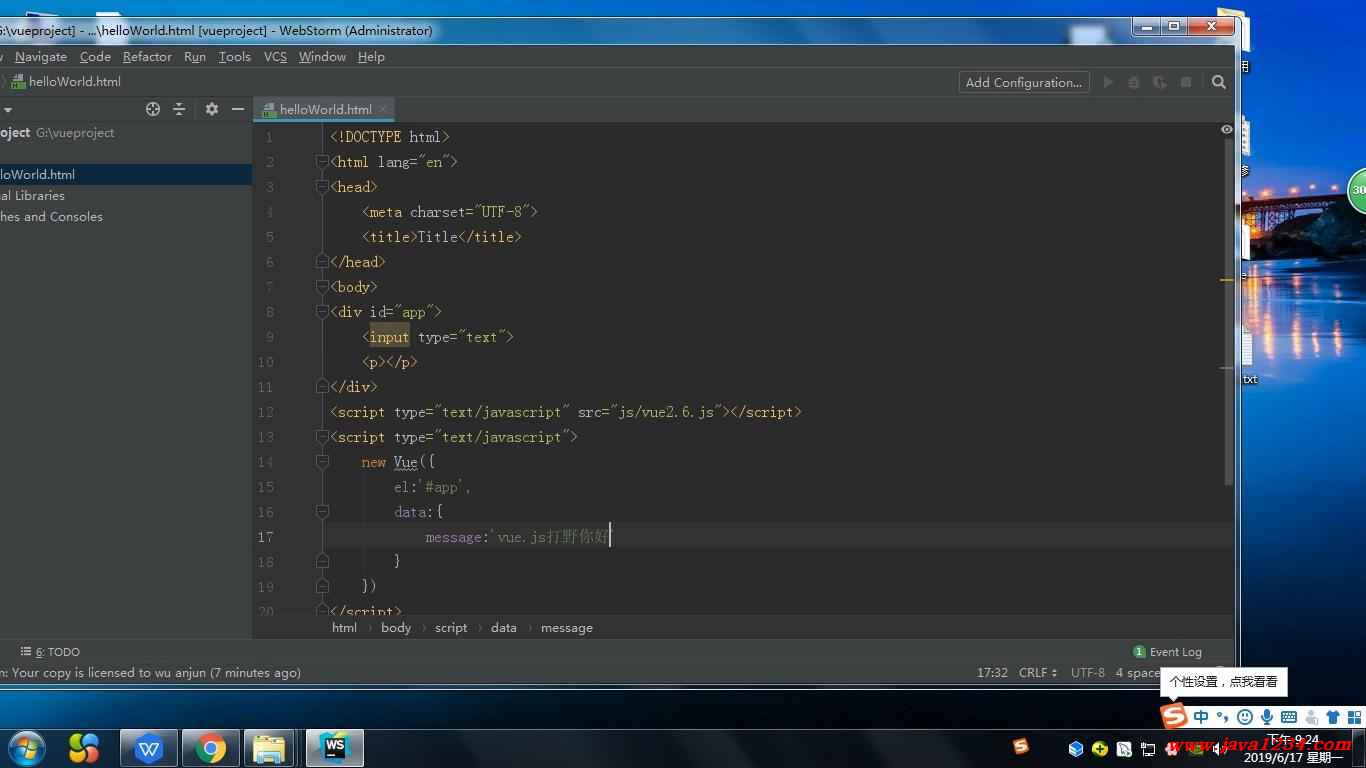
Task: Hide the Project panel with minus icon
Action: (238, 109)
